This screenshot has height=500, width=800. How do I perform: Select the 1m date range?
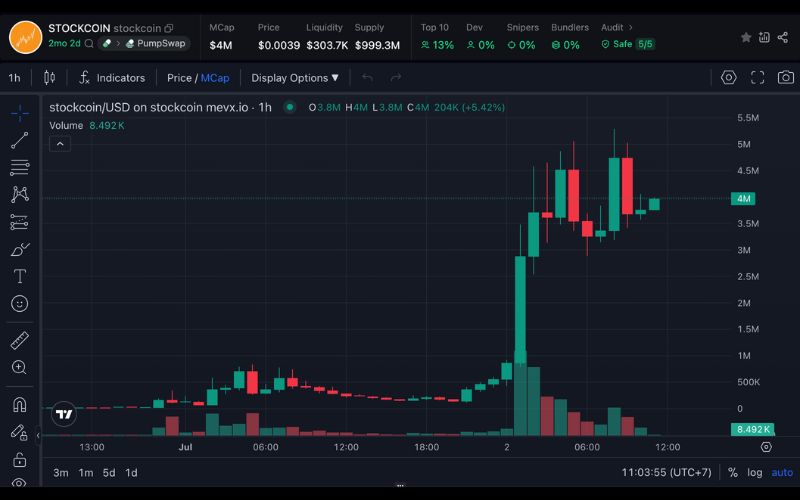[x=86, y=472]
